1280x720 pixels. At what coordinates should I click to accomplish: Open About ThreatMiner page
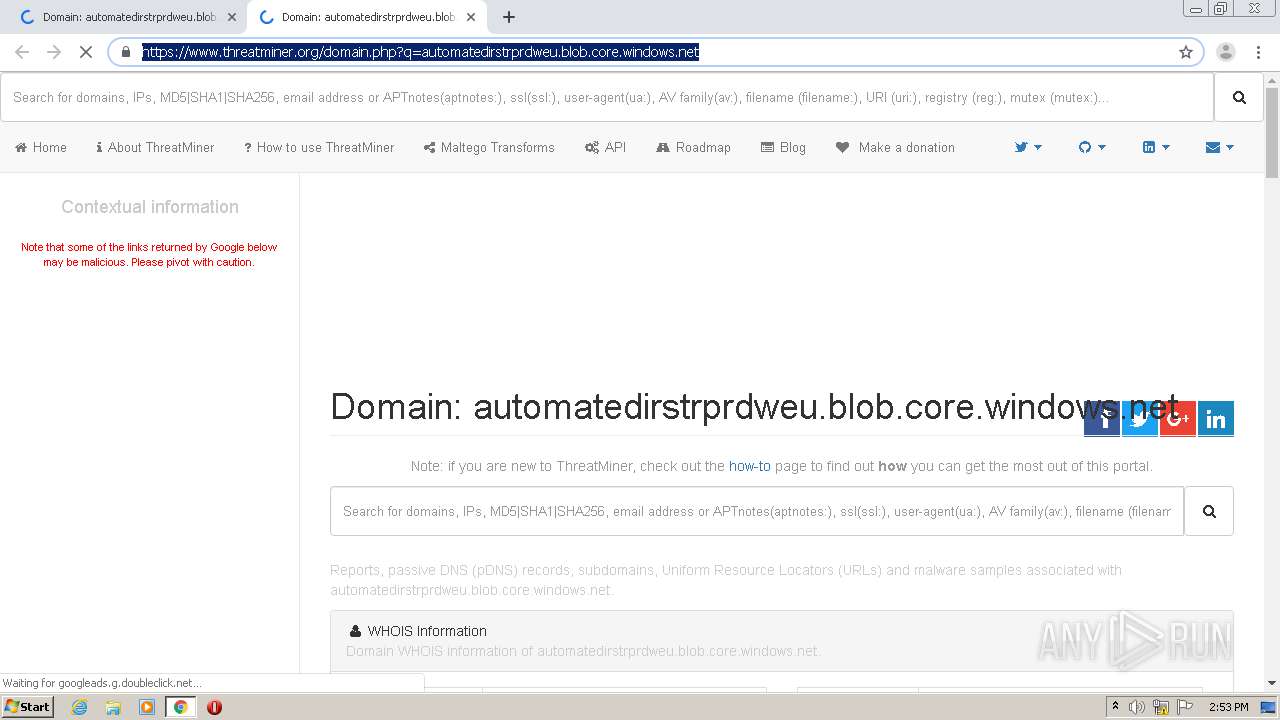click(x=155, y=147)
